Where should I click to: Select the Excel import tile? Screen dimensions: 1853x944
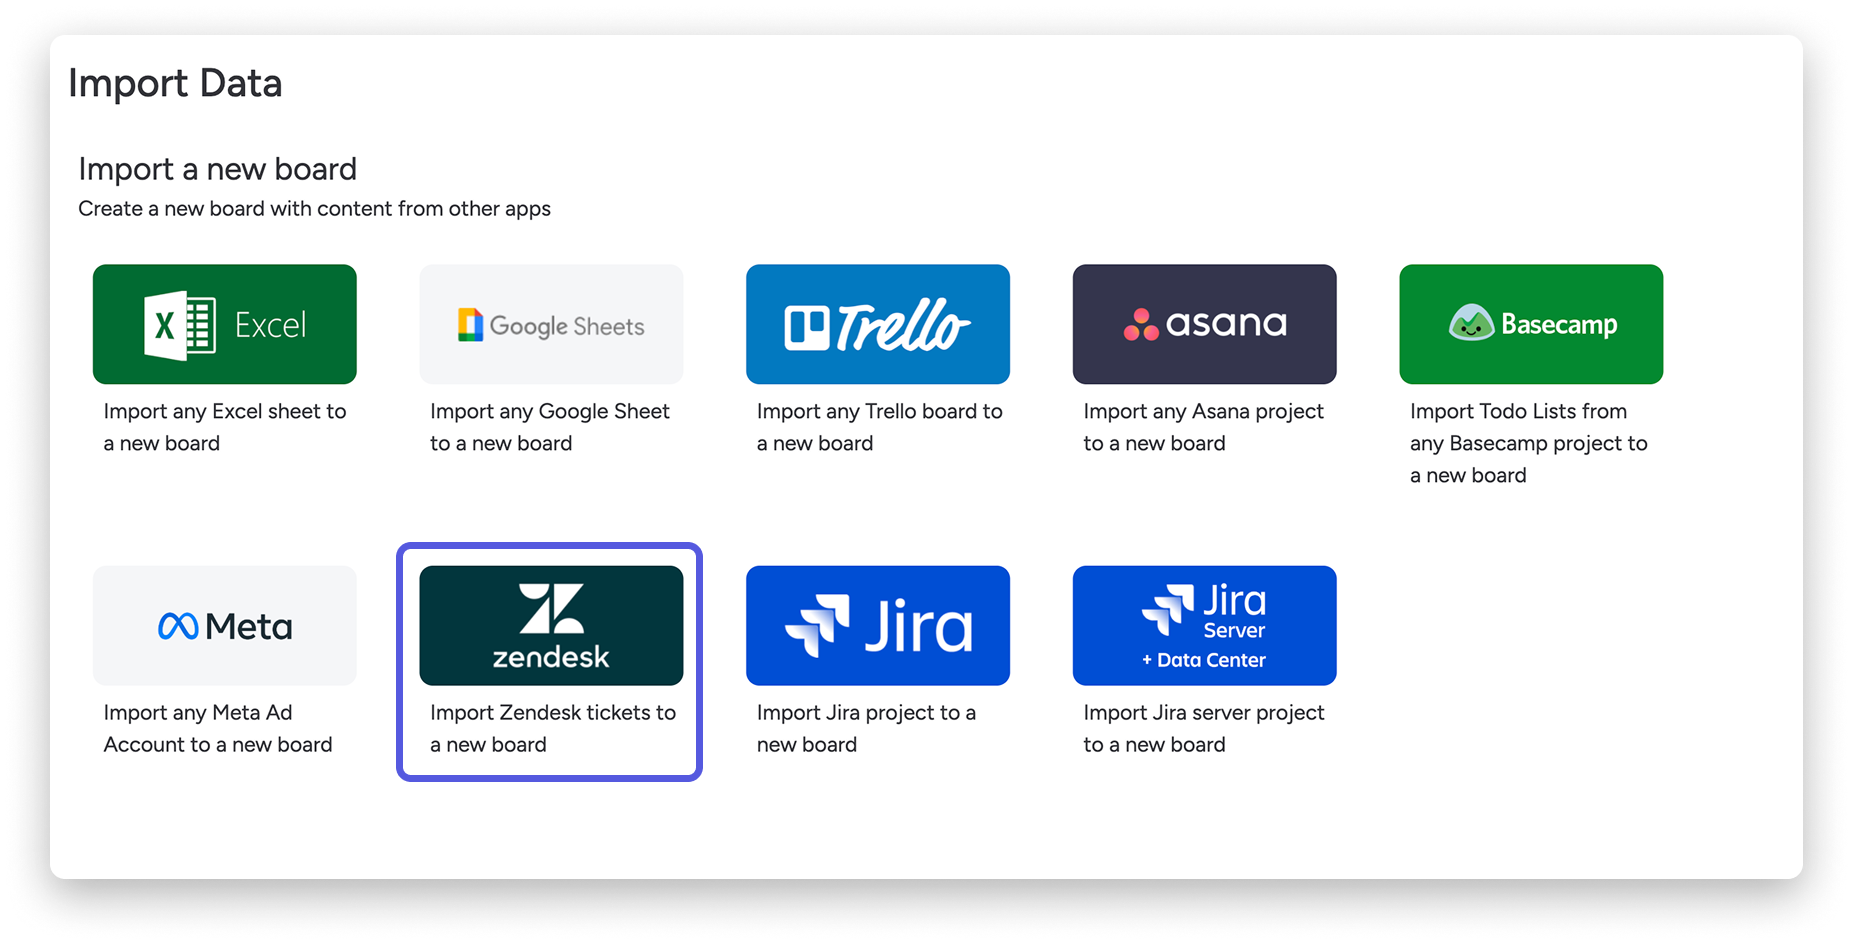pyautogui.click(x=225, y=324)
